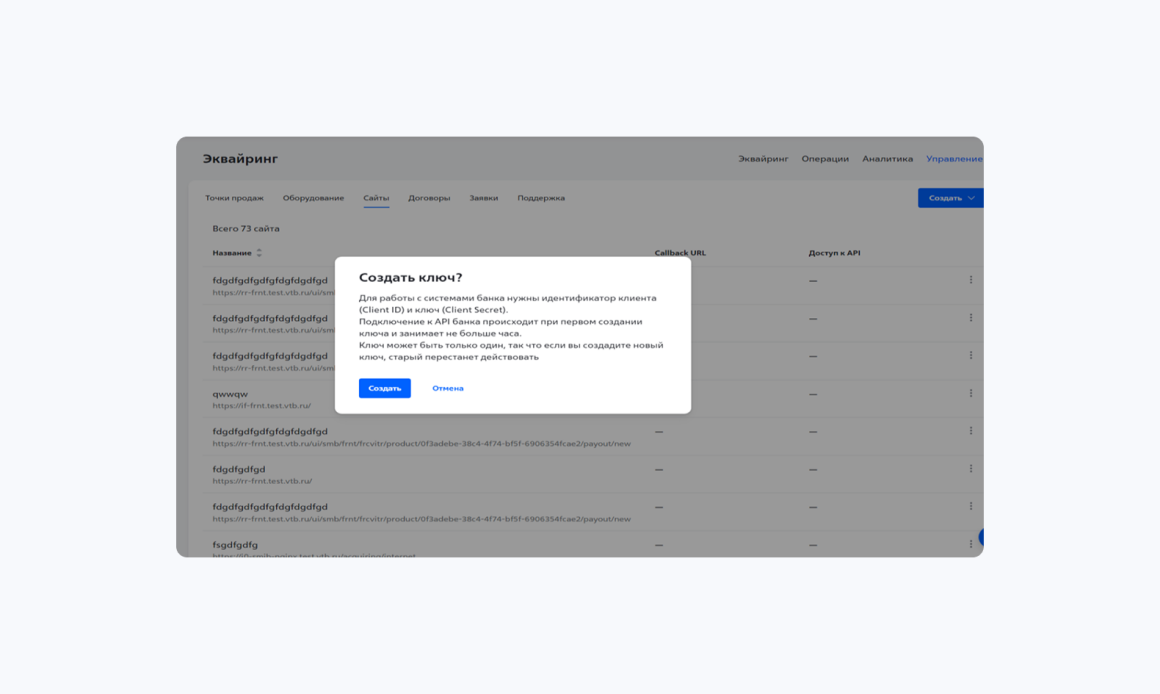Open the Создать dropdown in top right

pyautogui.click(x=951, y=198)
